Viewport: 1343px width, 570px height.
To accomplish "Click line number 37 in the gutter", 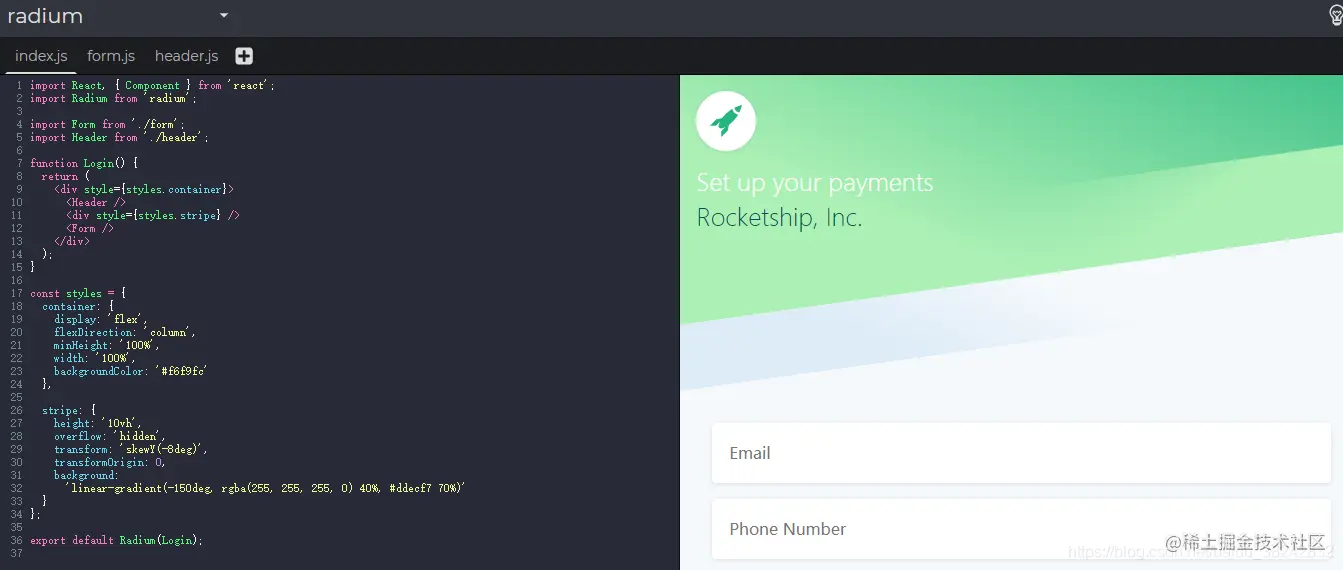I will coord(16,553).
